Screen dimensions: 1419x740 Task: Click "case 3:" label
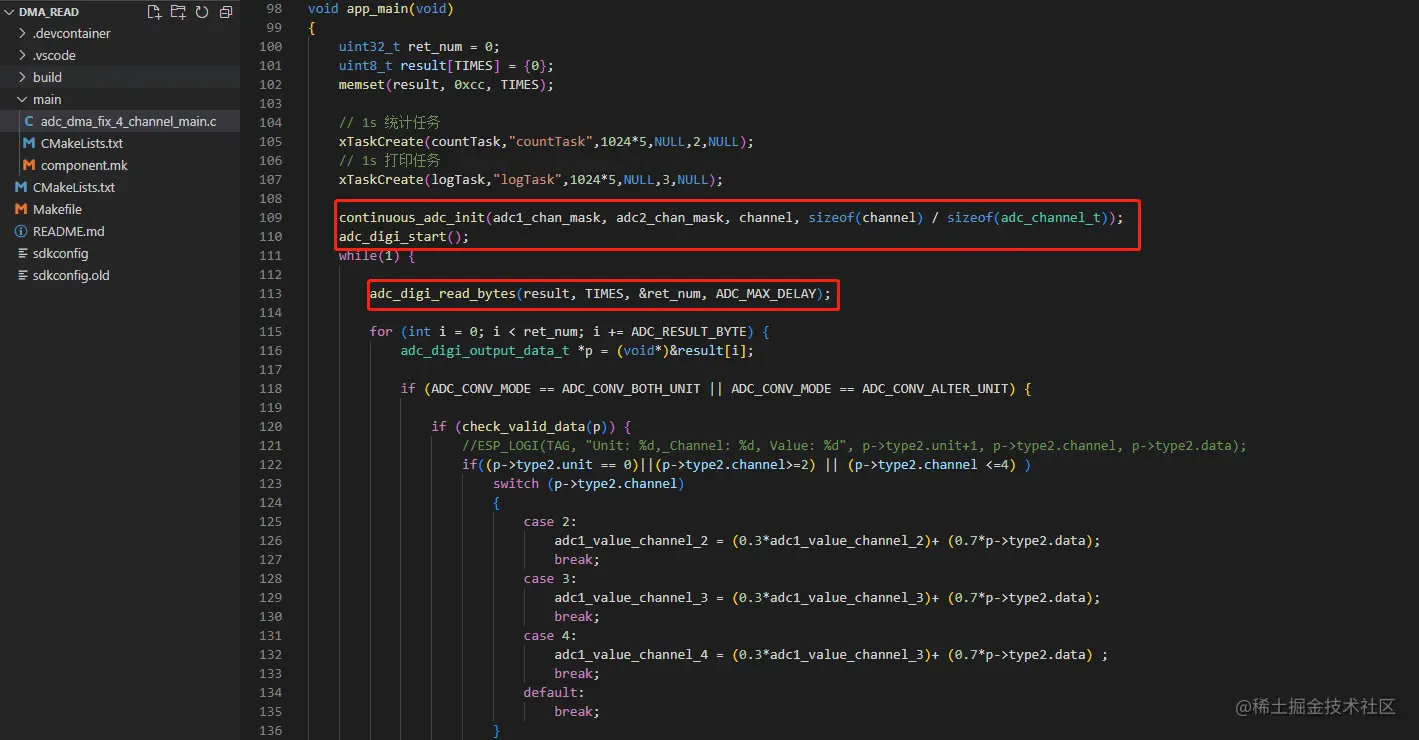click(550, 578)
